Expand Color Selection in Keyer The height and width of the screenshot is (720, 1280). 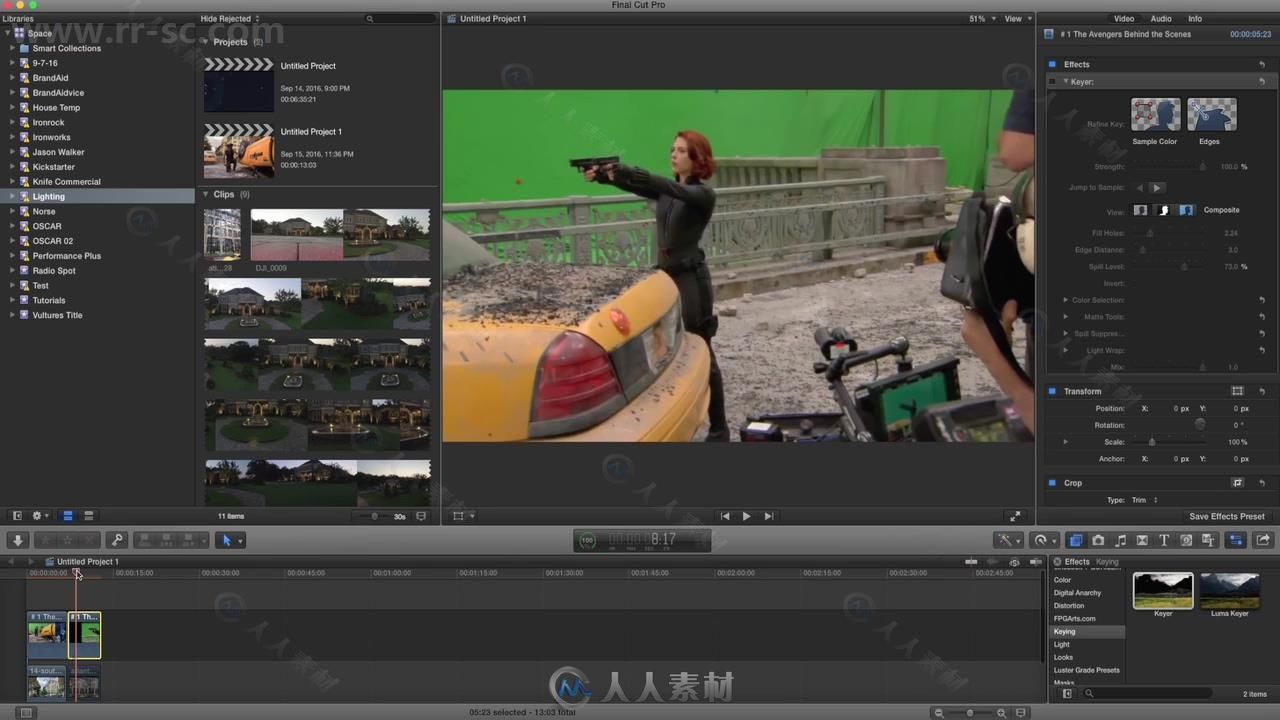tap(1065, 300)
